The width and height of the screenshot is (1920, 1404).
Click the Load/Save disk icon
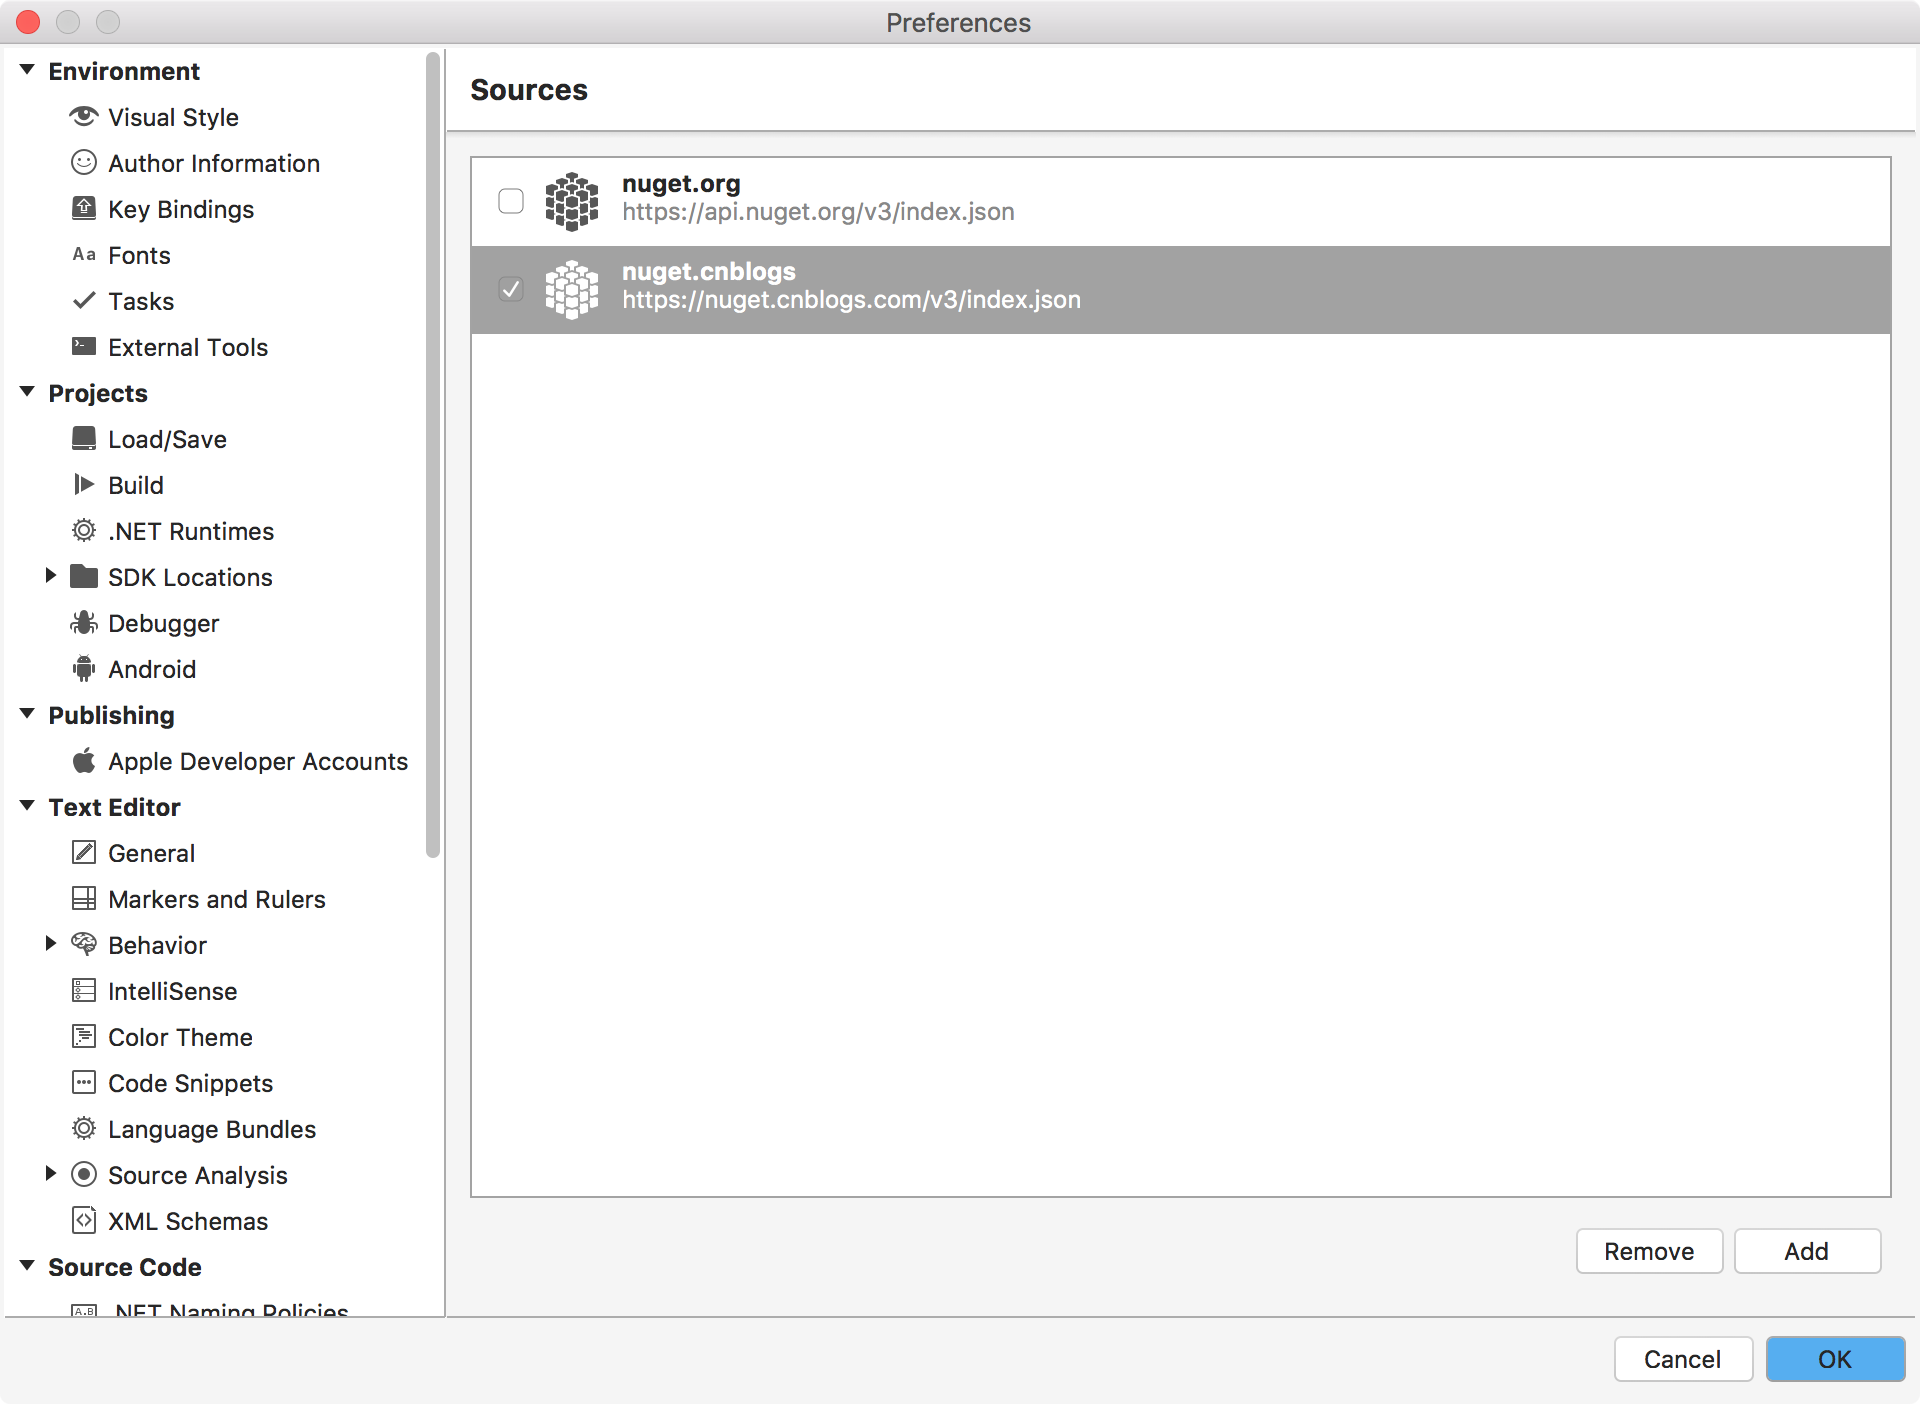click(x=84, y=439)
